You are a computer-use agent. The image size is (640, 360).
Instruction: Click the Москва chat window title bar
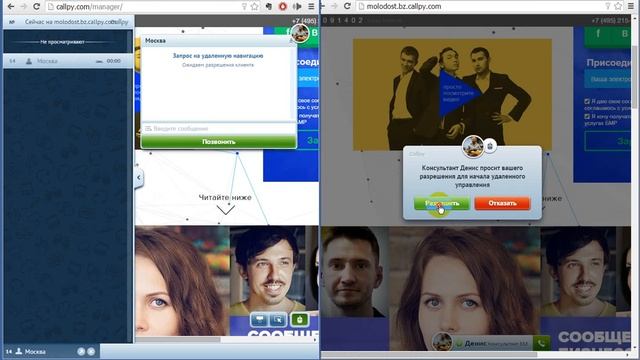[218, 40]
